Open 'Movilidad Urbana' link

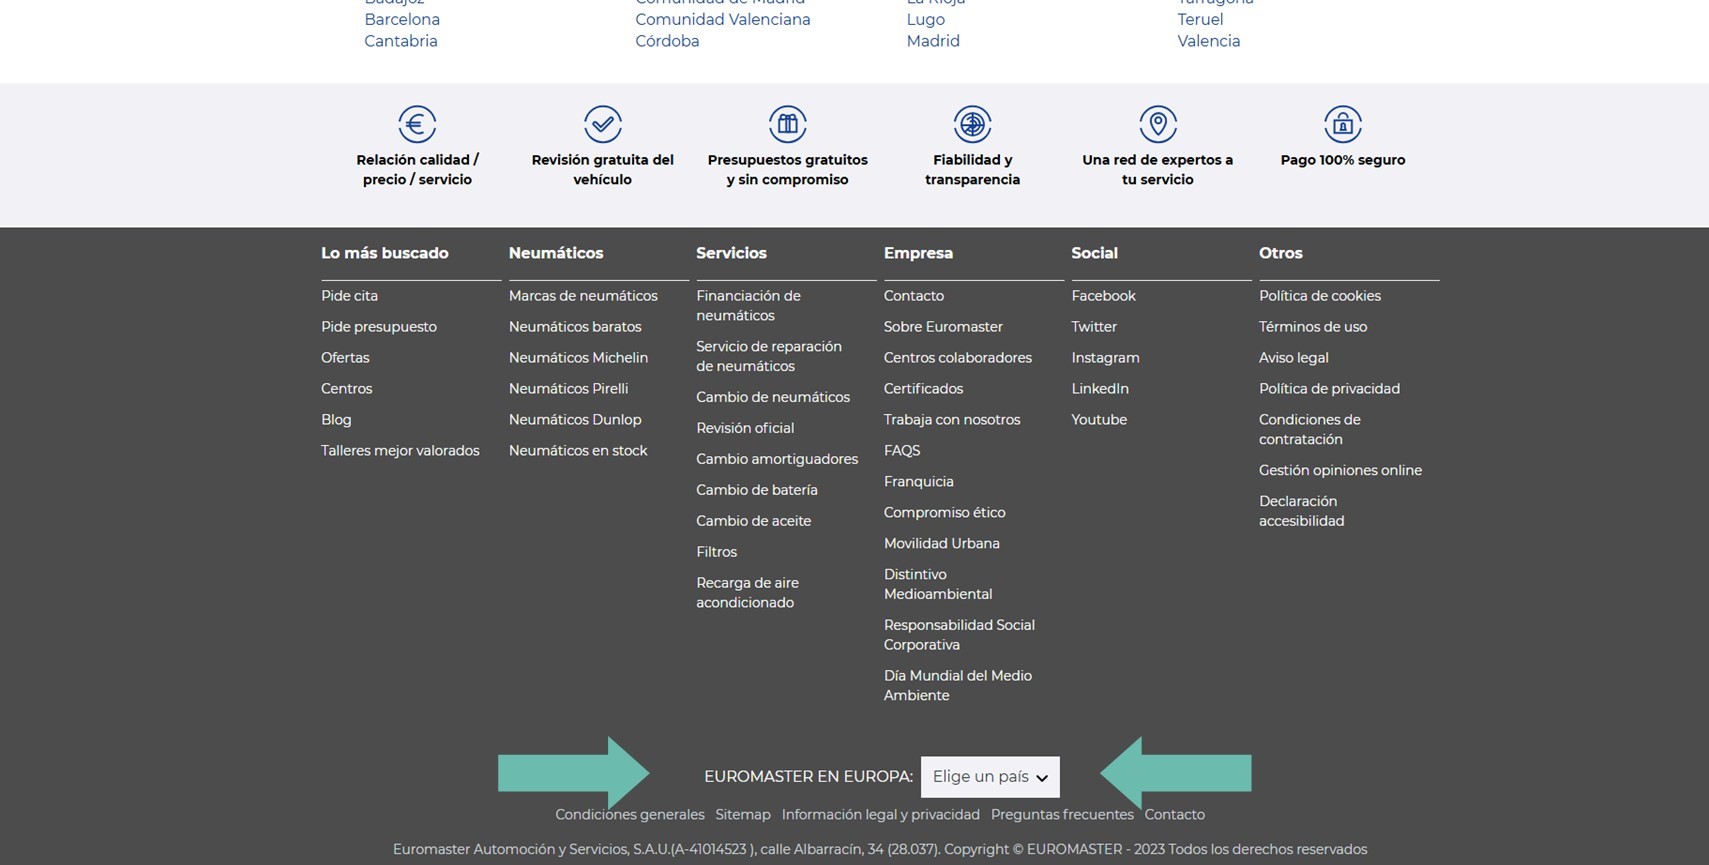(942, 544)
